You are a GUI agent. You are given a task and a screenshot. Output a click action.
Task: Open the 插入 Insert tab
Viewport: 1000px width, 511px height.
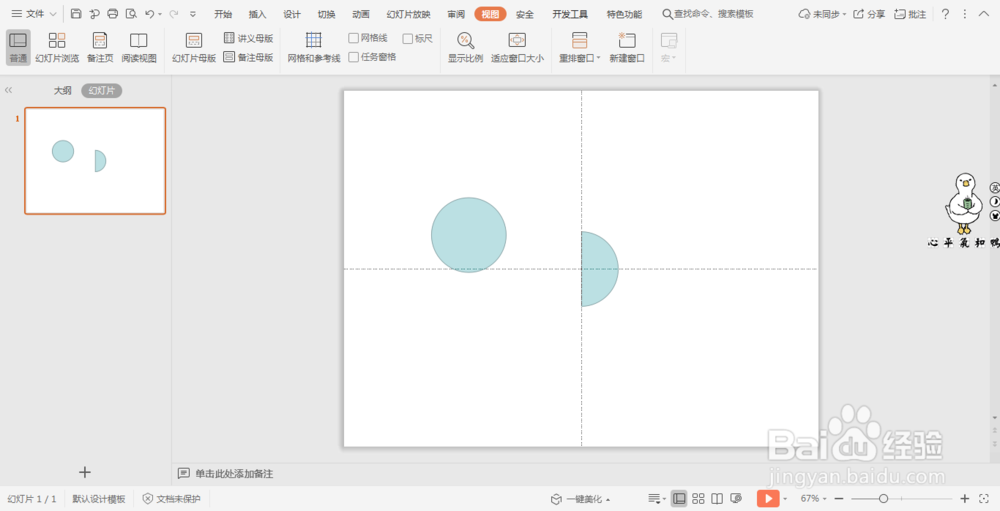pos(258,14)
